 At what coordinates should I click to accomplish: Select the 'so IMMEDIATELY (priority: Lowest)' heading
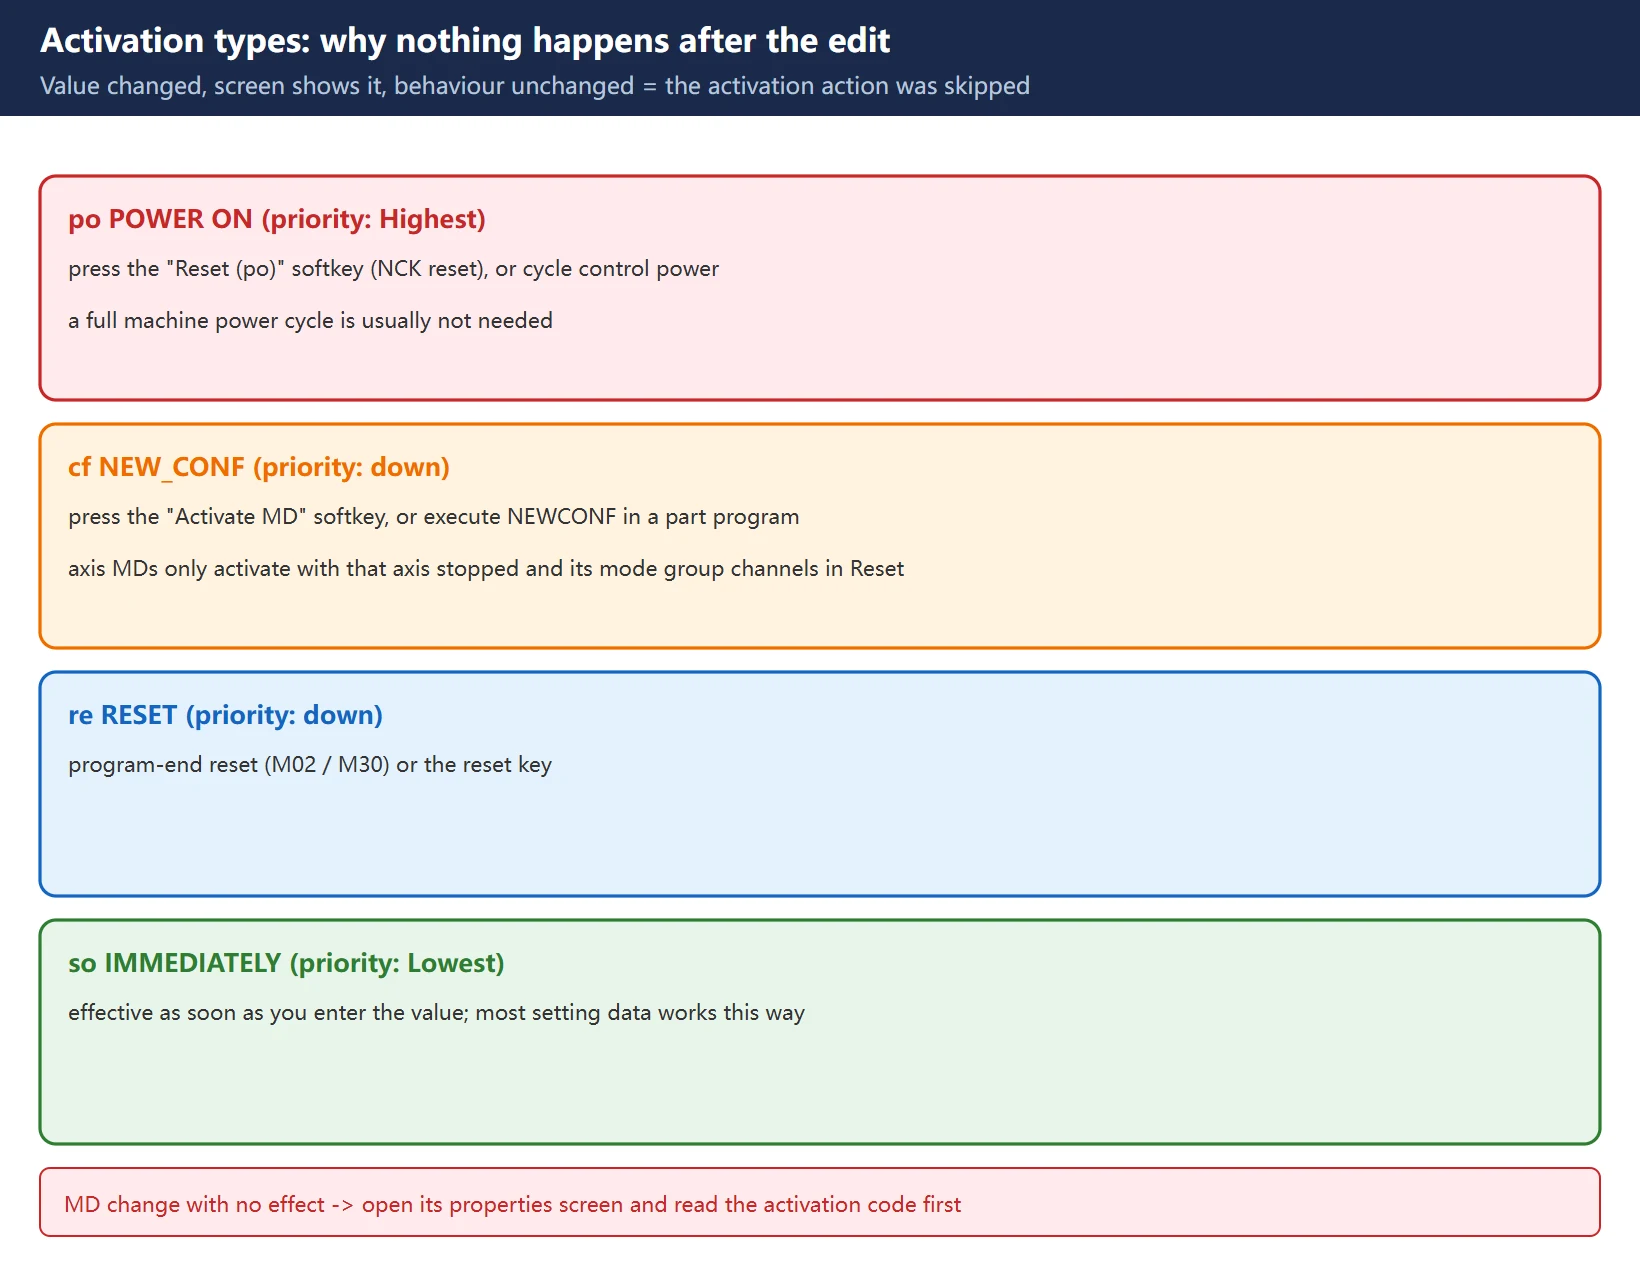pyautogui.click(x=286, y=963)
